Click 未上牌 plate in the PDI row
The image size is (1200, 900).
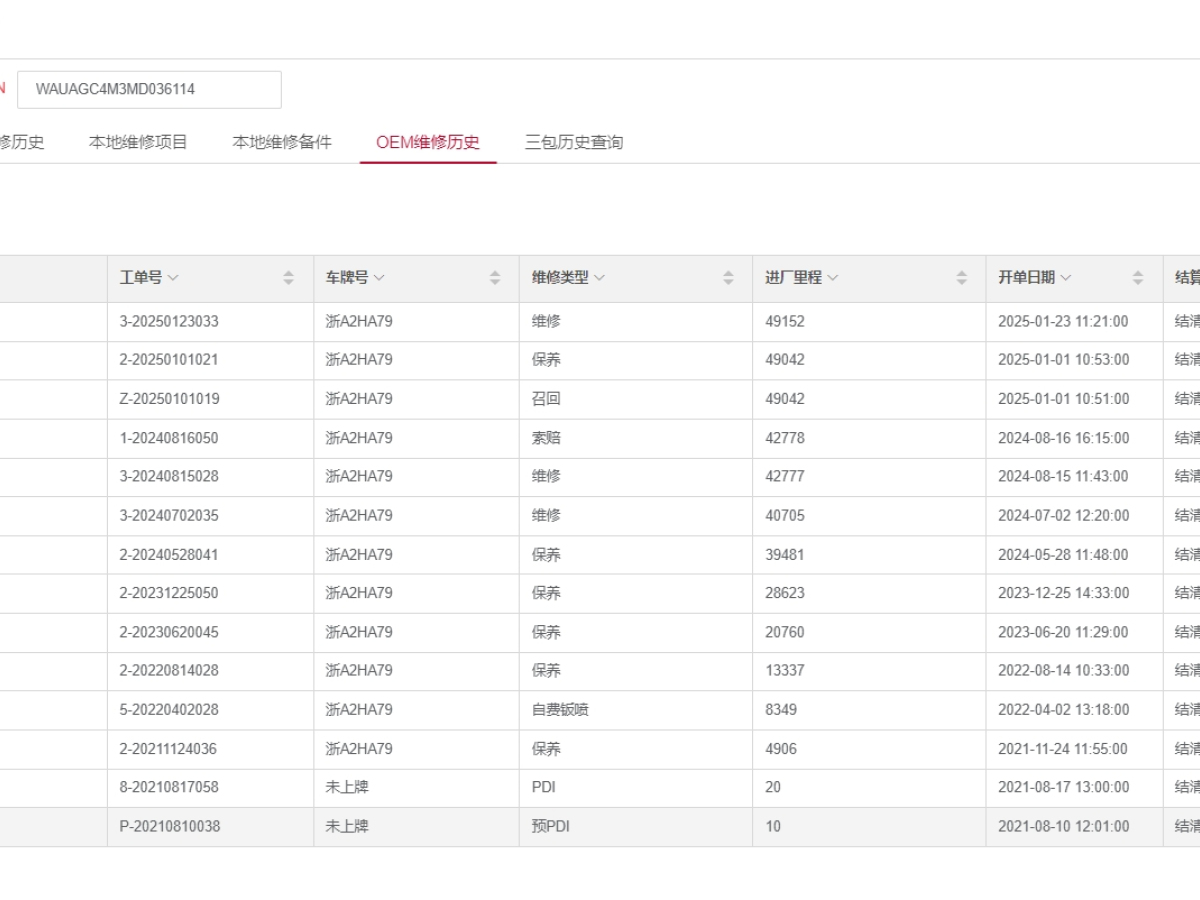coord(347,787)
